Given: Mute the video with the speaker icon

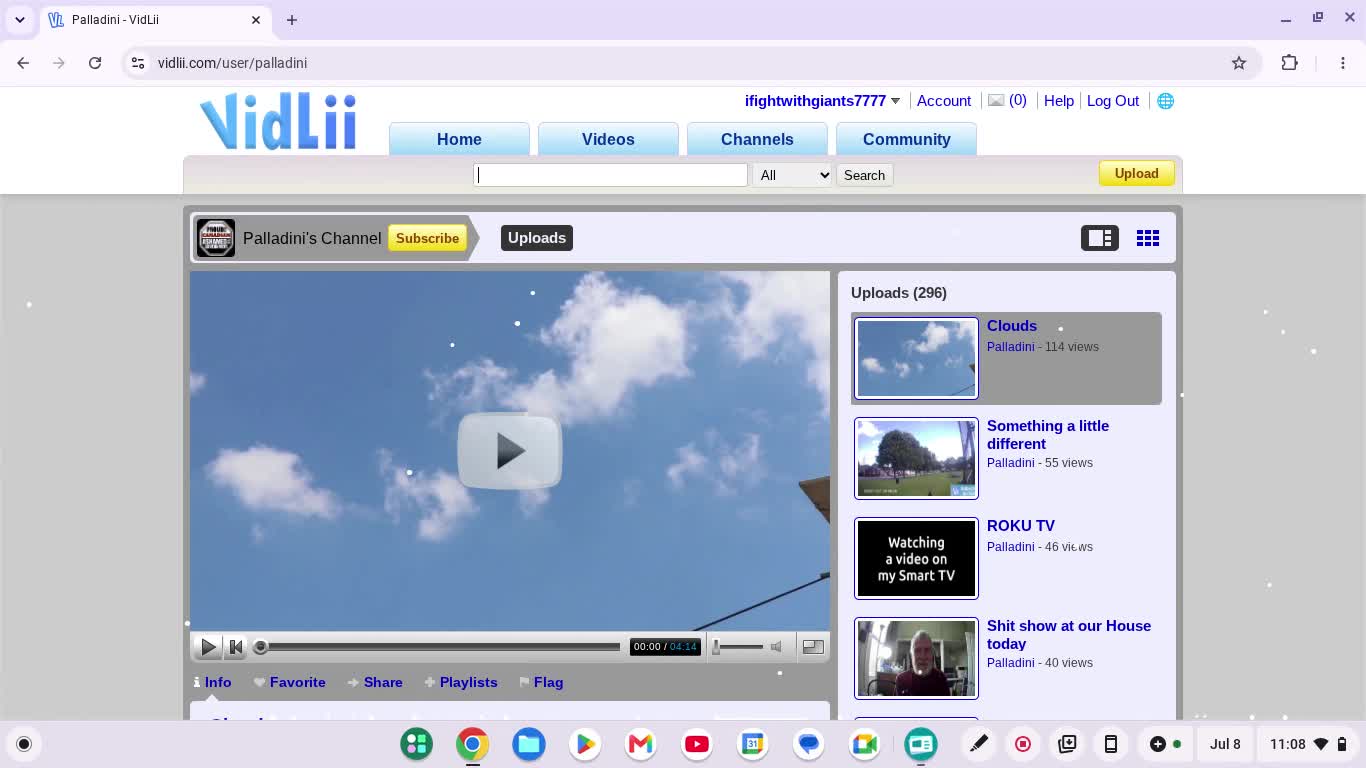Looking at the screenshot, I should (x=776, y=647).
